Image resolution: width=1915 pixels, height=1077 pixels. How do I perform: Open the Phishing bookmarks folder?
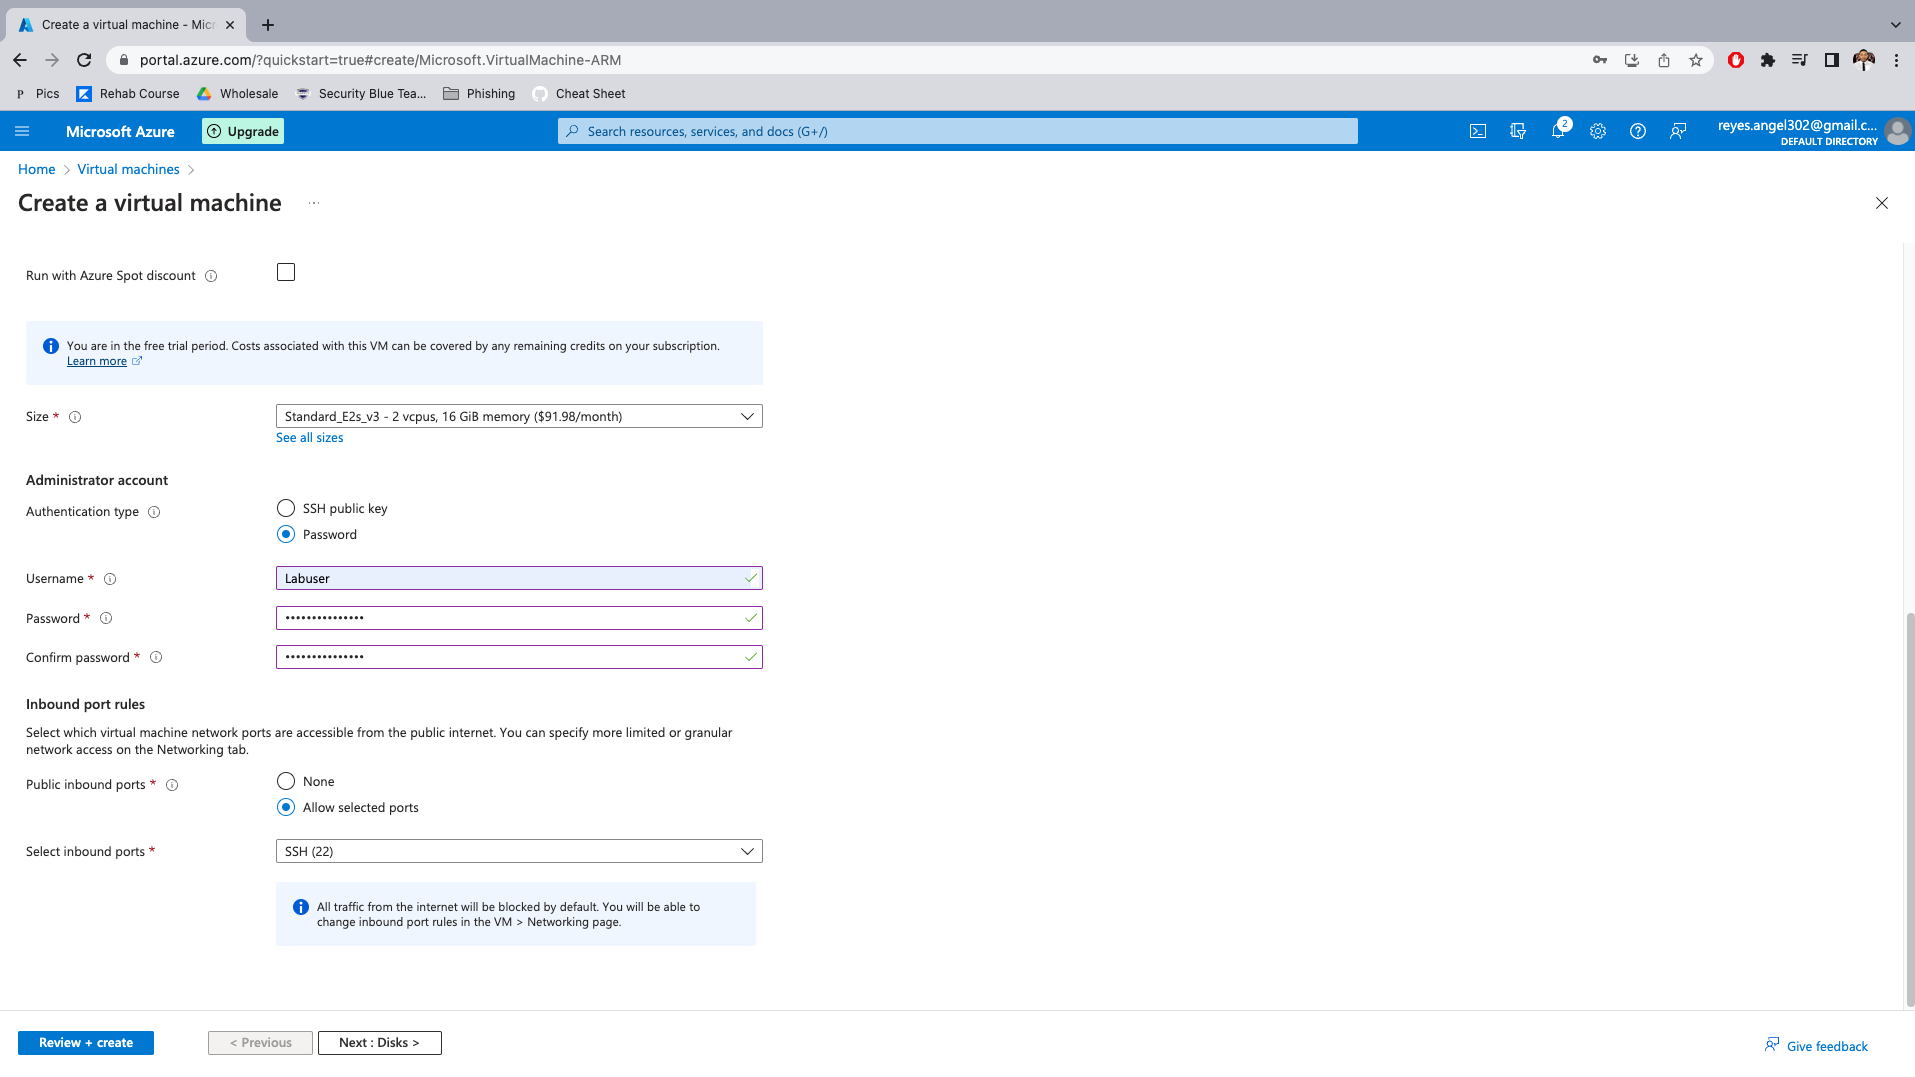[x=479, y=93]
